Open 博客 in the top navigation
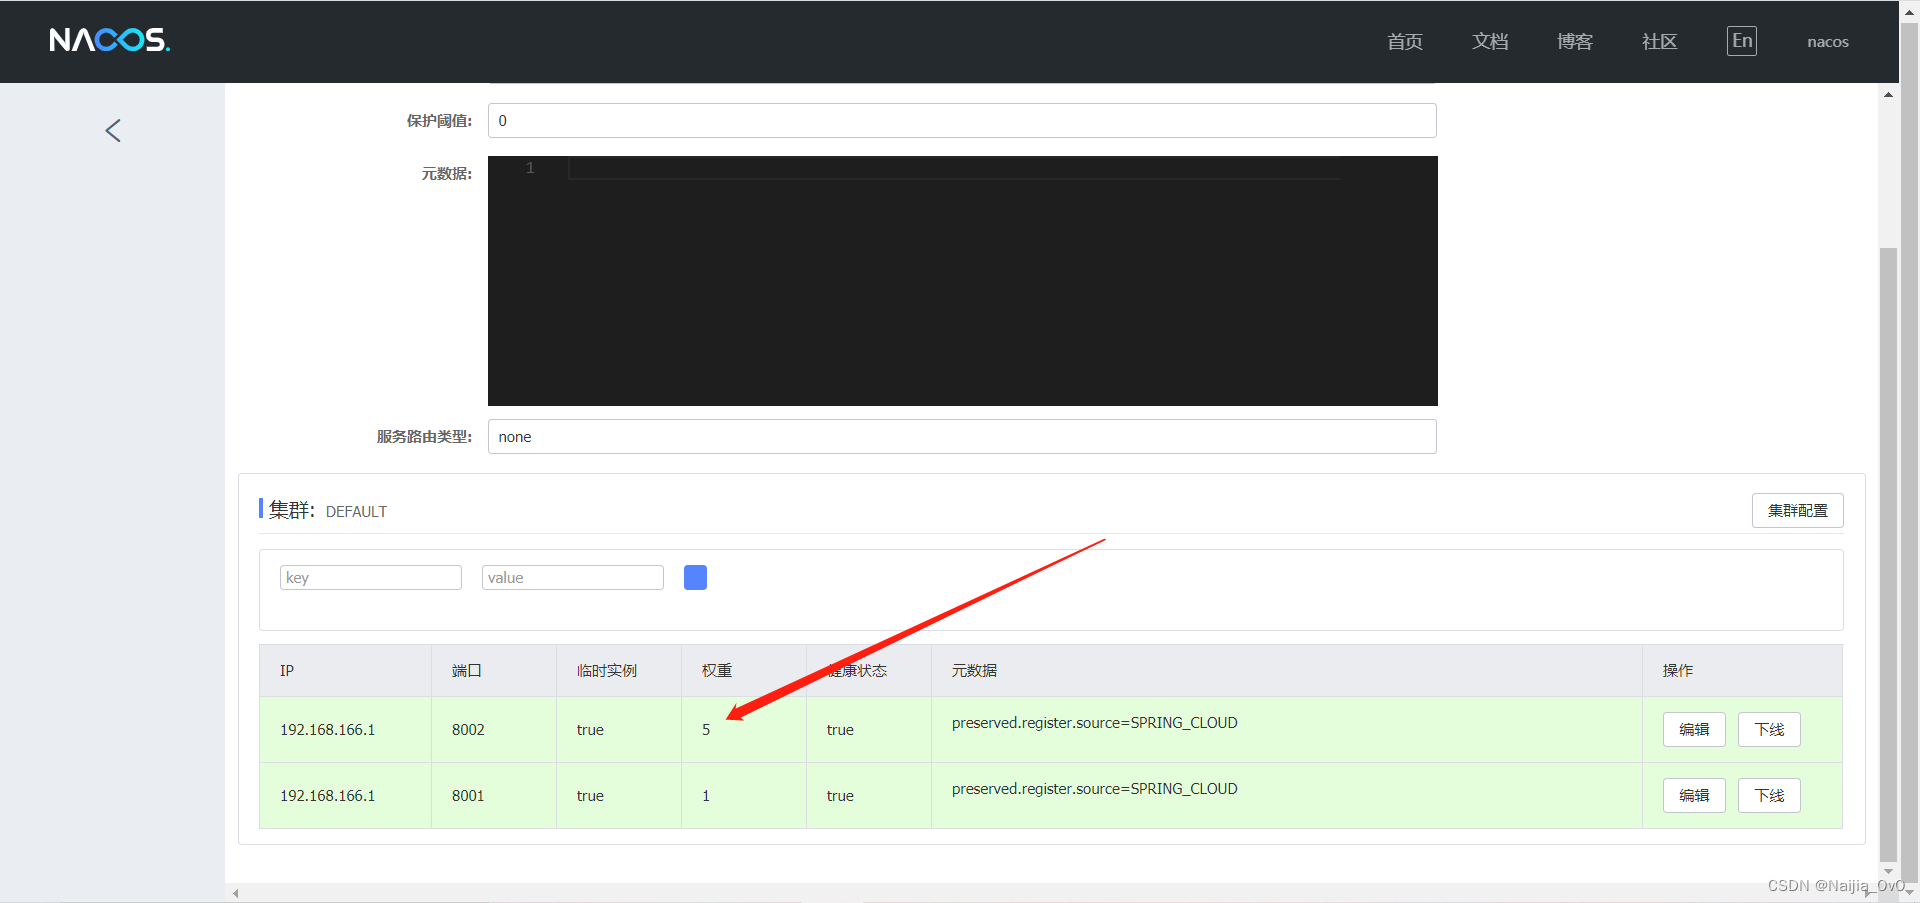This screenshot has height=903, width=1920. click(x=1574, y=42)
